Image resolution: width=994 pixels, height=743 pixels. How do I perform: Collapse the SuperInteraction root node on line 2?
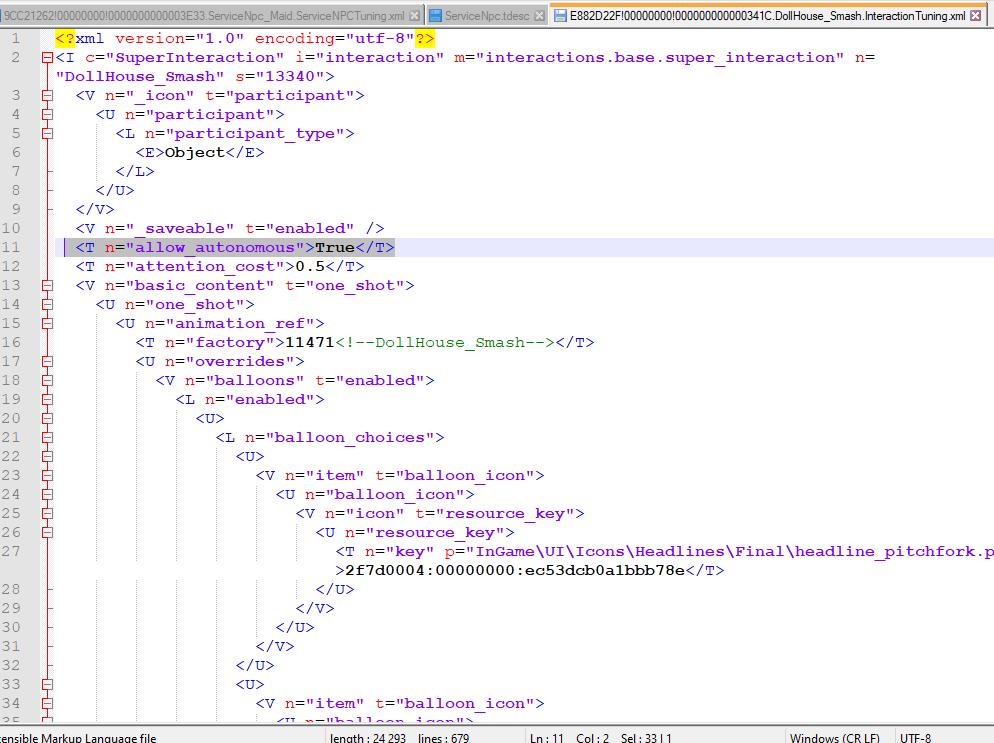click(x=47, y=58)
